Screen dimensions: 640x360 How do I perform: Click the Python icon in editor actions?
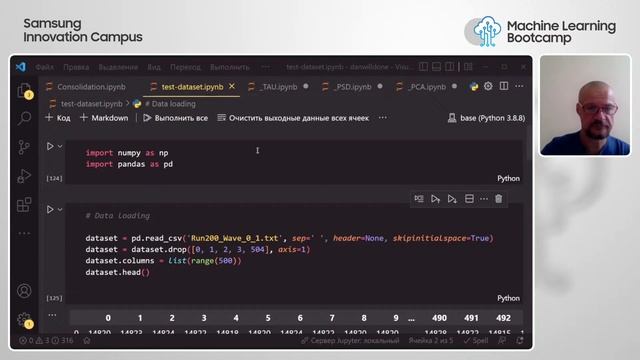[473, 87]
